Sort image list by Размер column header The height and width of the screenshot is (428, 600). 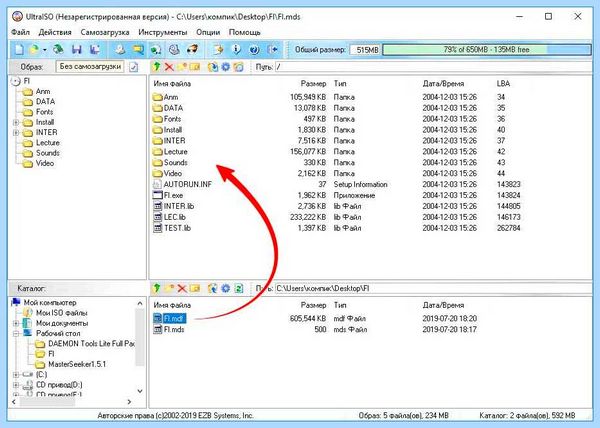point(313,84)
